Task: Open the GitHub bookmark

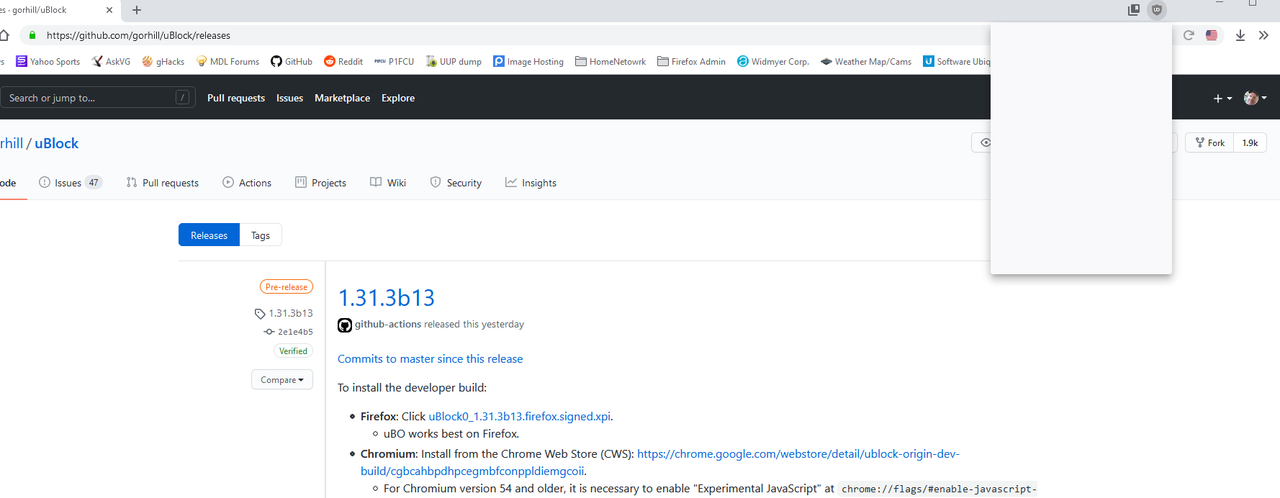Action: pyautogui.click(x=292, y=61)
